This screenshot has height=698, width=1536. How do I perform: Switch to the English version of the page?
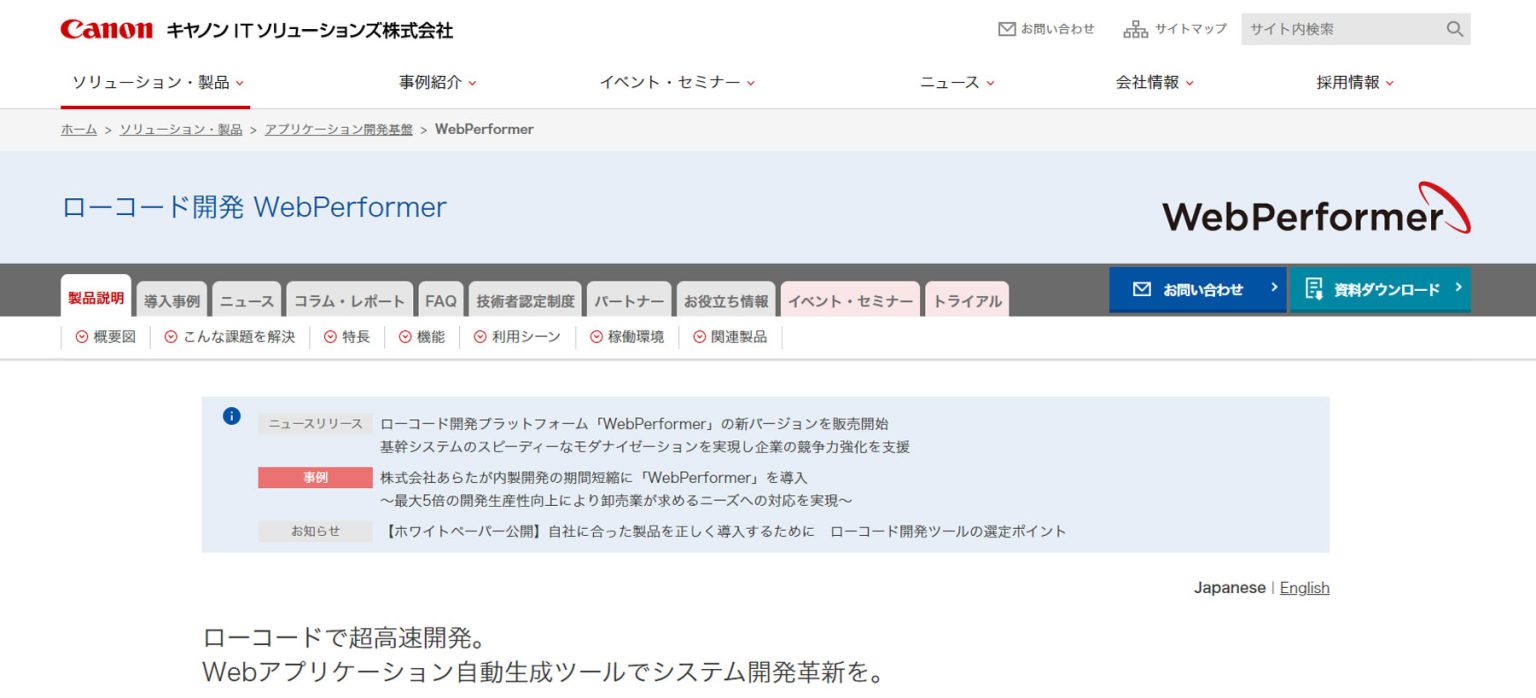(x=1304, y=587)
